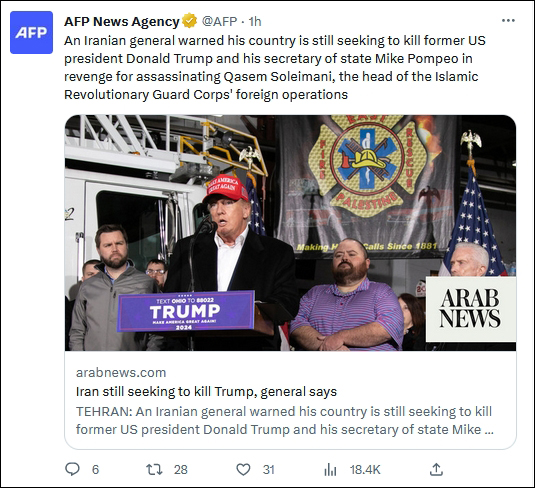View analytics via the bar chart icon
Image resolution: width=535 pixels, height=488 pixels.
[x=330, y=470]
